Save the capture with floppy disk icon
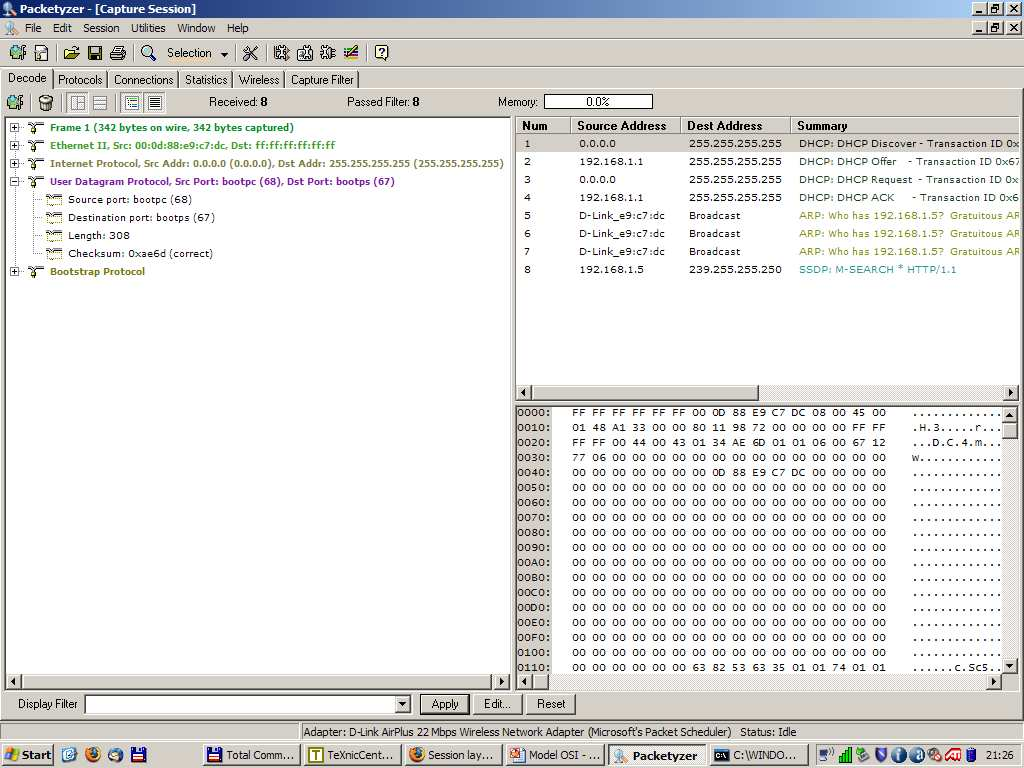The image size is (1024, 768). click(x=95, y=53)
